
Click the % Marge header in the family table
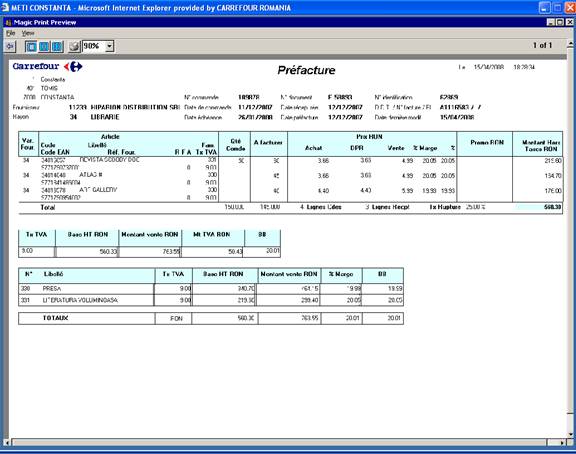341,274
